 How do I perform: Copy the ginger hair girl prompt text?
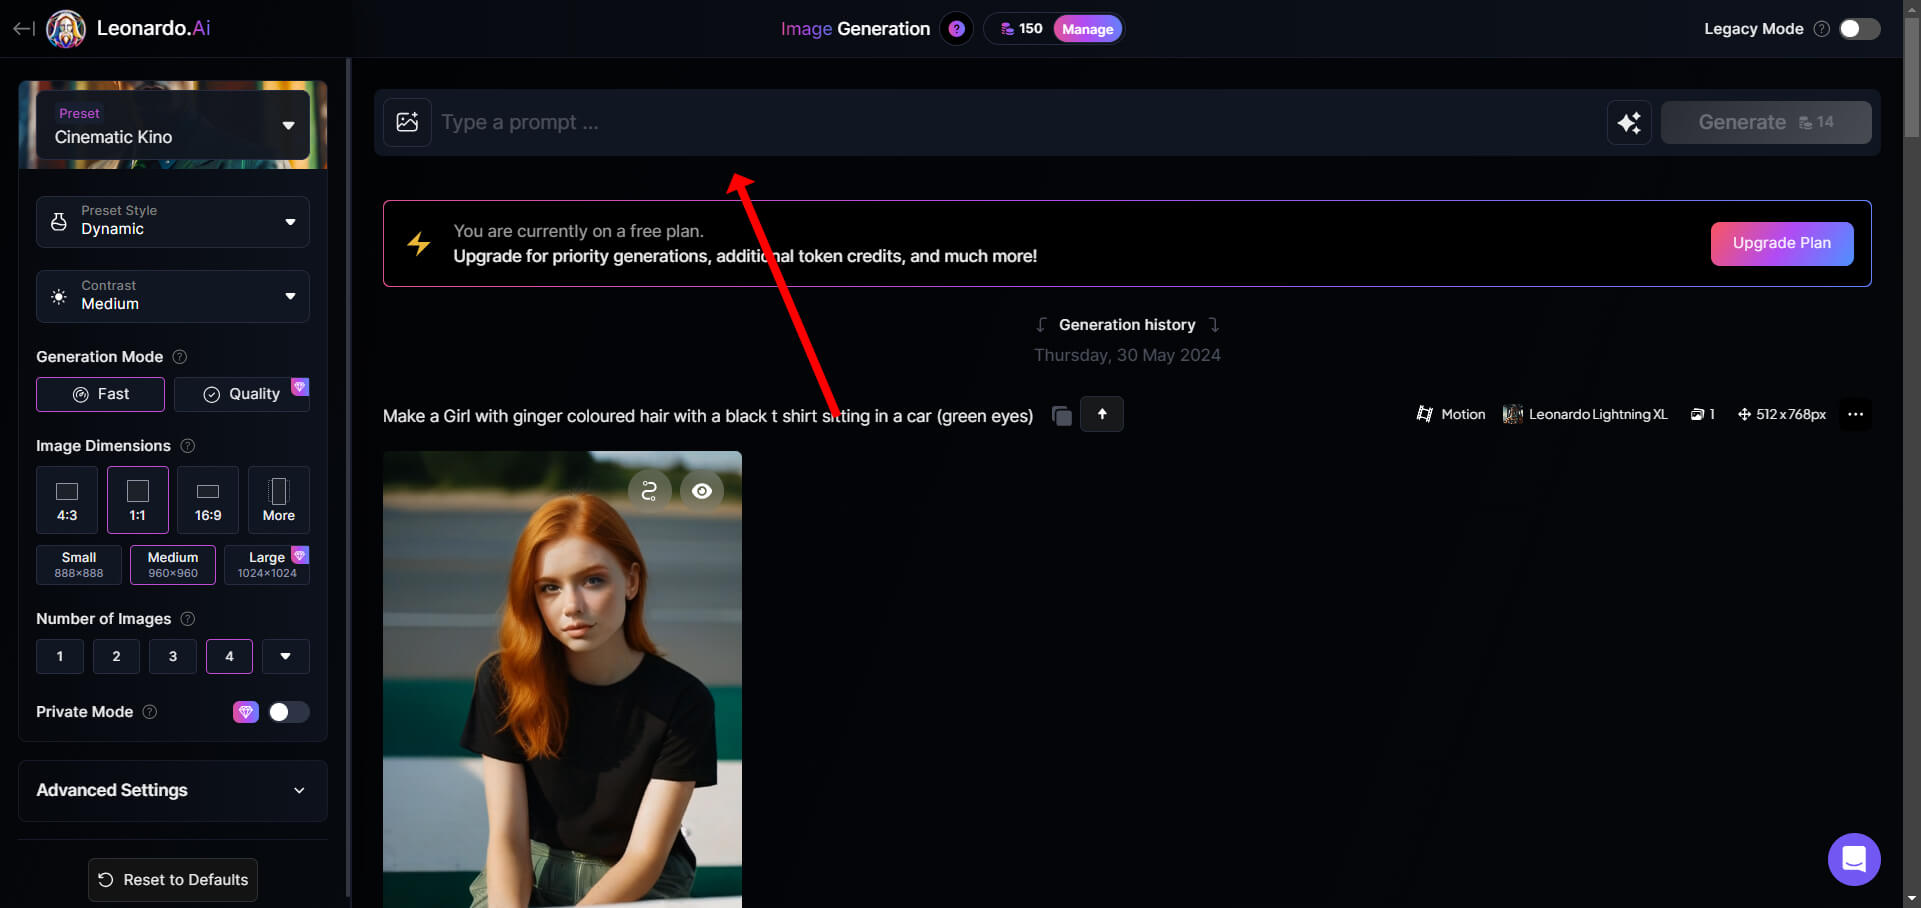coord(1062,416)
